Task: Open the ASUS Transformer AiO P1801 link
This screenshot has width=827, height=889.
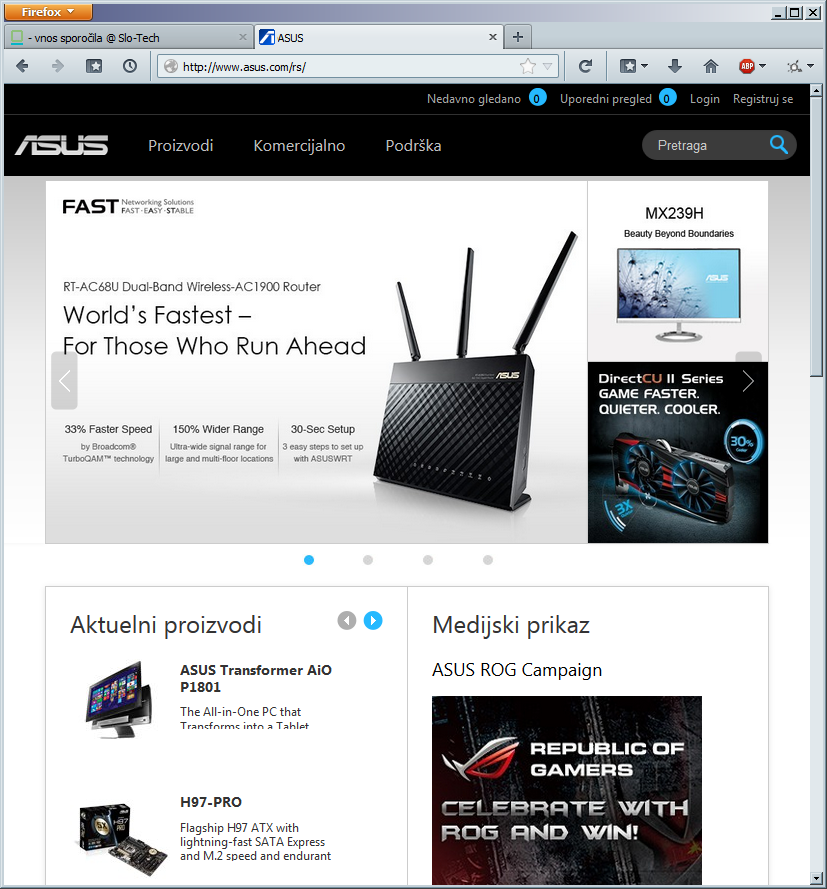Action: pos(256,679)
